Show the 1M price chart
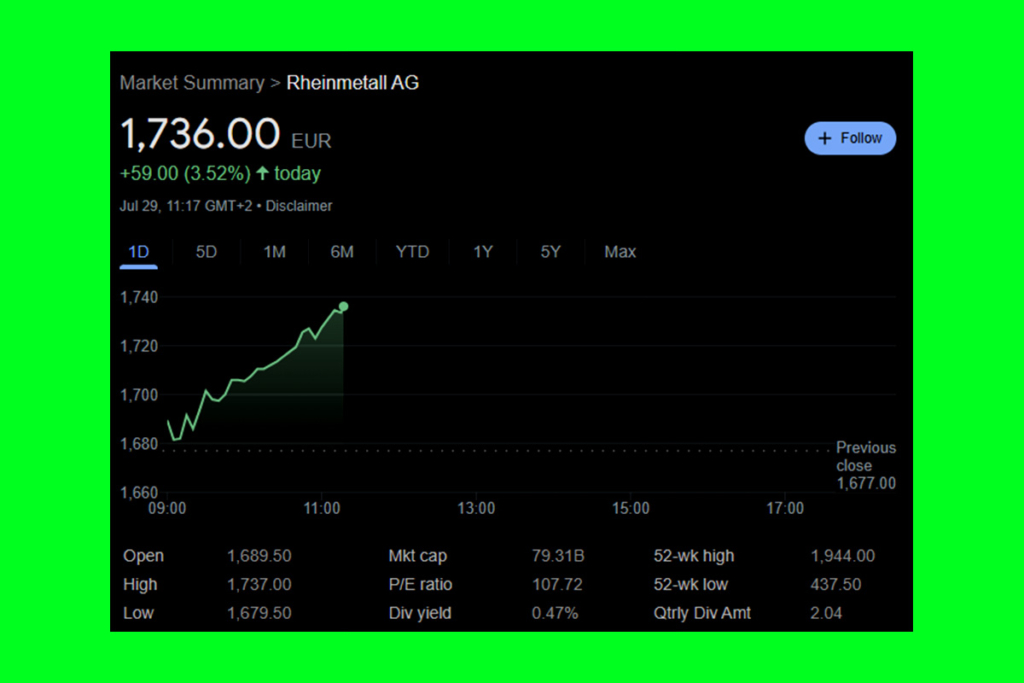1024x683 pixels. [x=274, y=252]
